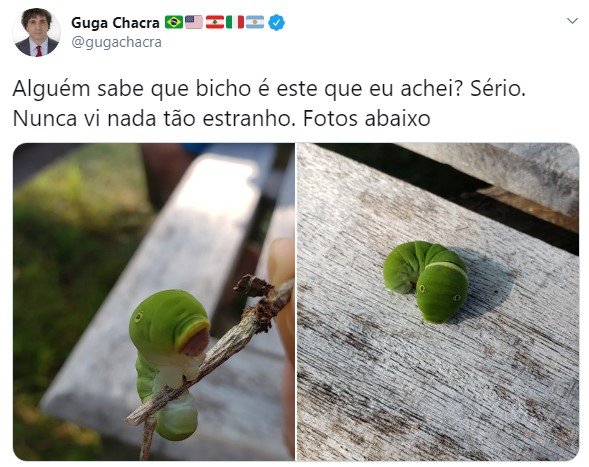Click the Italy flag emoji
Screen dimensions: 589x467
click(235, 22)
